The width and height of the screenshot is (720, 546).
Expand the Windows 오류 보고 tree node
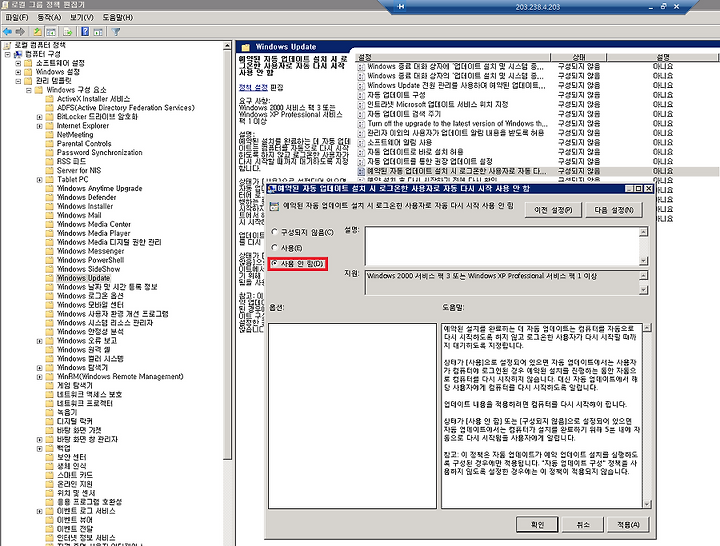tap(39, 341)
